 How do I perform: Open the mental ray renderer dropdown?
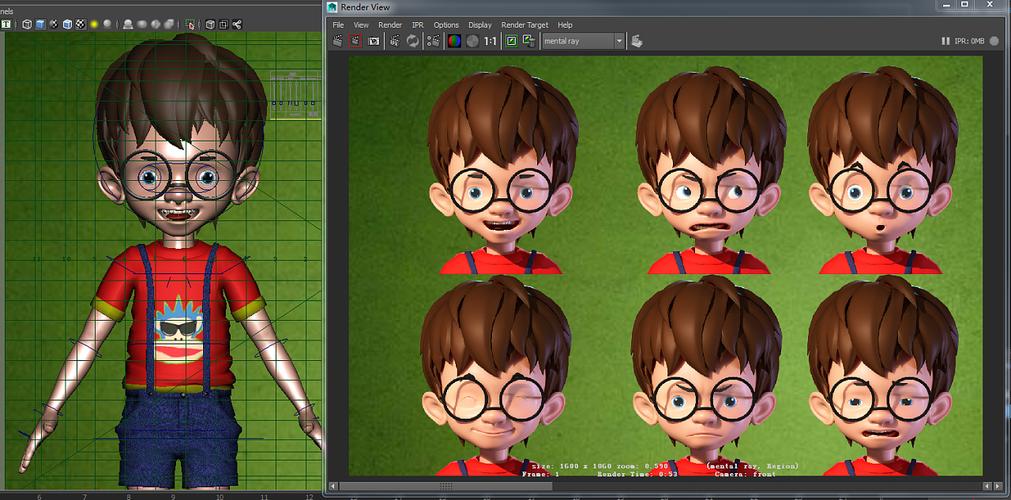click(584, 41)
